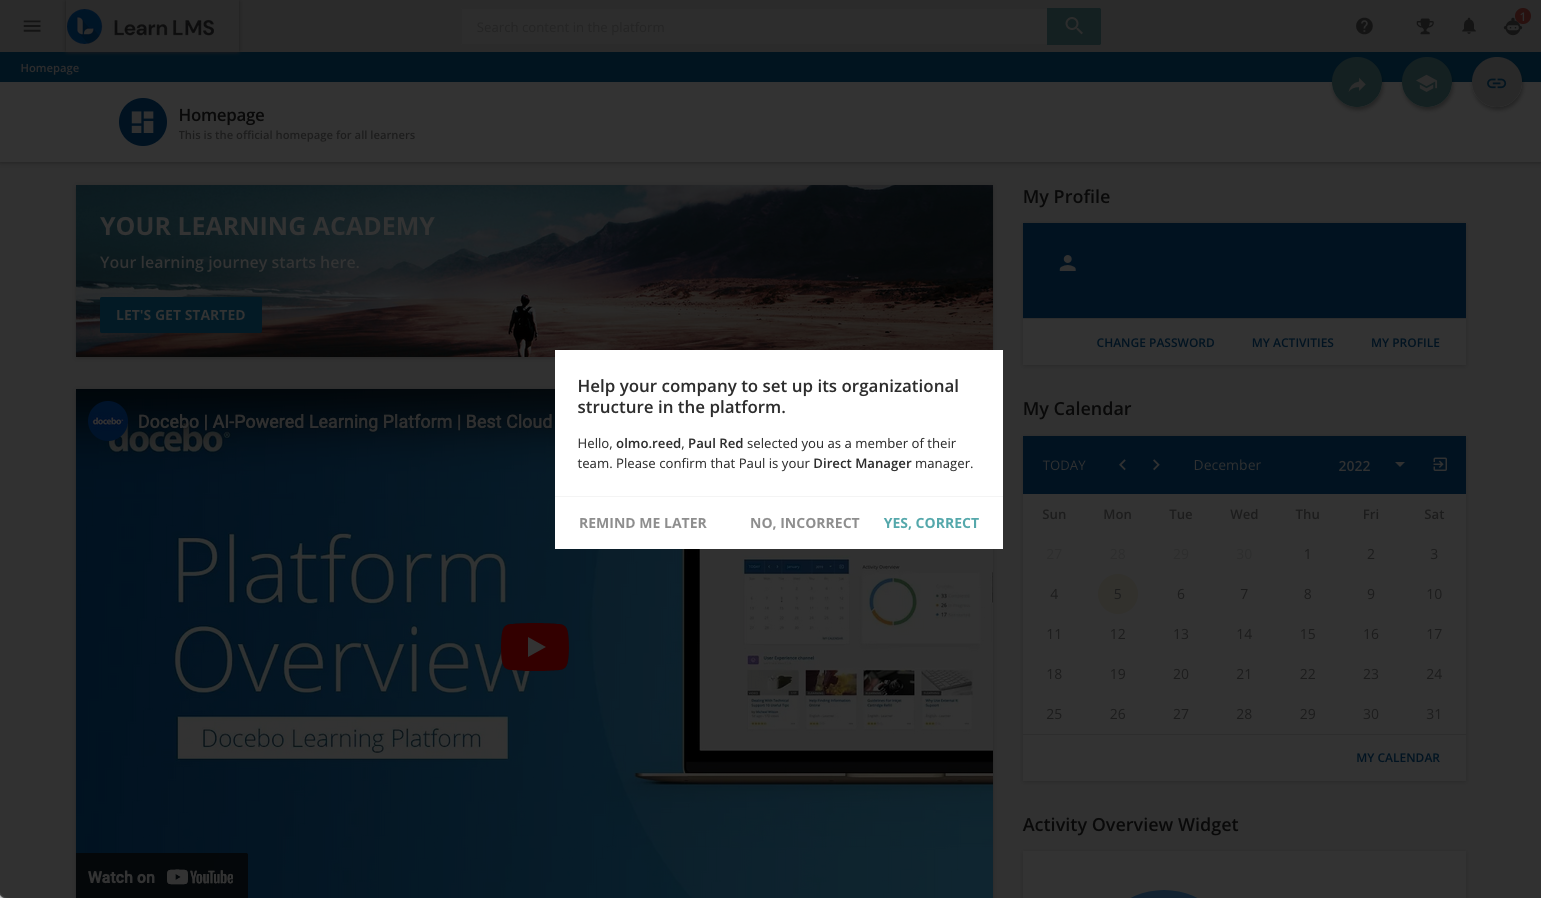
Task: Open Change Password link
Action: click(1155, 343)
